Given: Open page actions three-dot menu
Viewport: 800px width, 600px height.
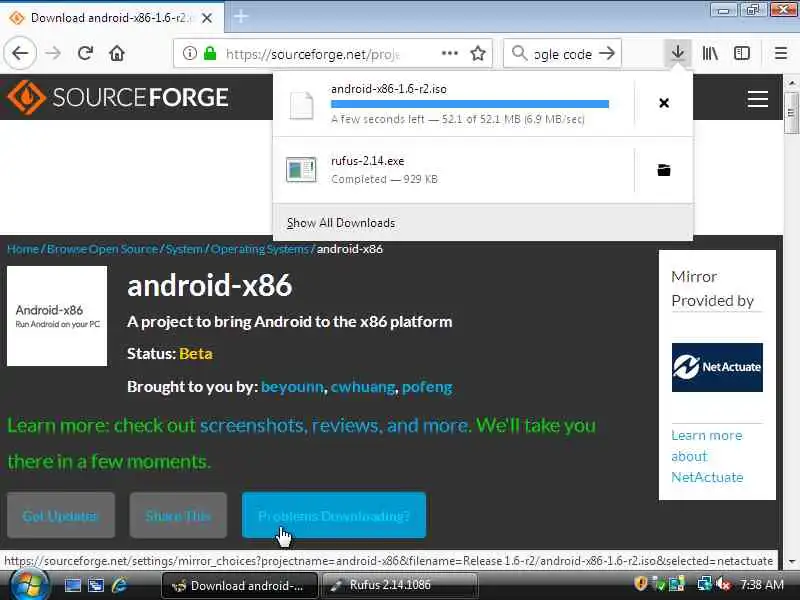Looking at the screenshot, I should (x=449, y=53).
